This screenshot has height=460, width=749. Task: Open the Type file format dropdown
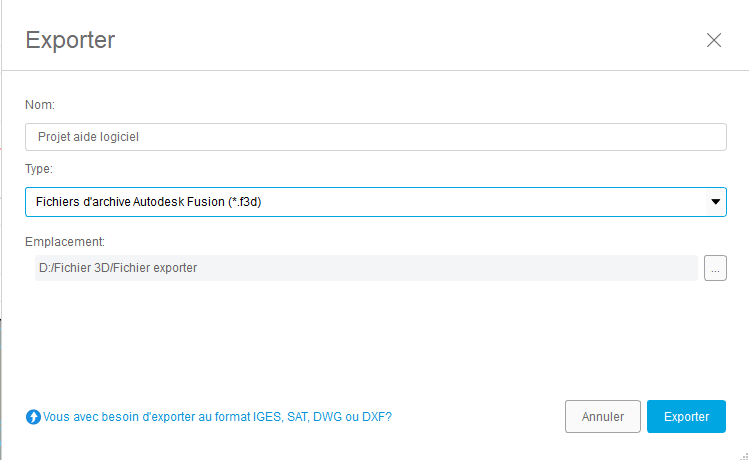click(x=715, y=202)
